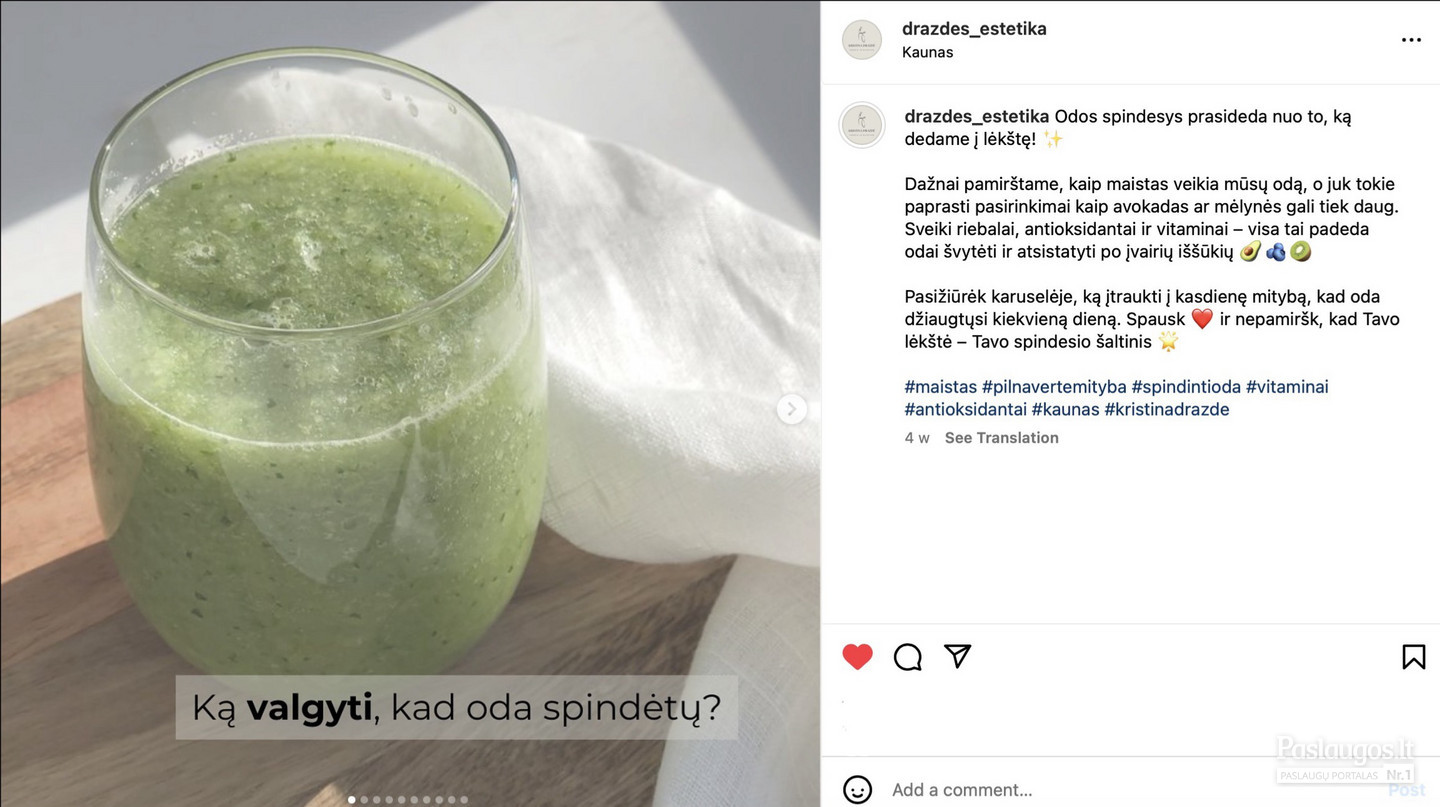Save post with bookmark icon
The width and height of the screenshot is (1440, 807).
(x=1414, y=657)
